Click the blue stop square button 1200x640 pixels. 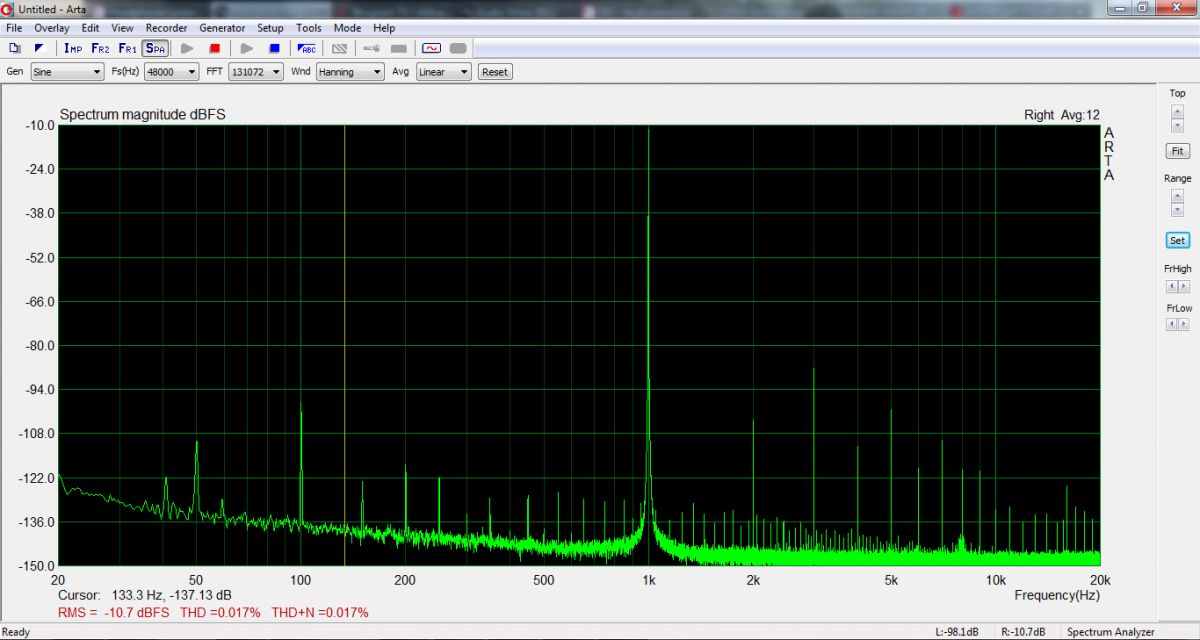coord(274,48)
